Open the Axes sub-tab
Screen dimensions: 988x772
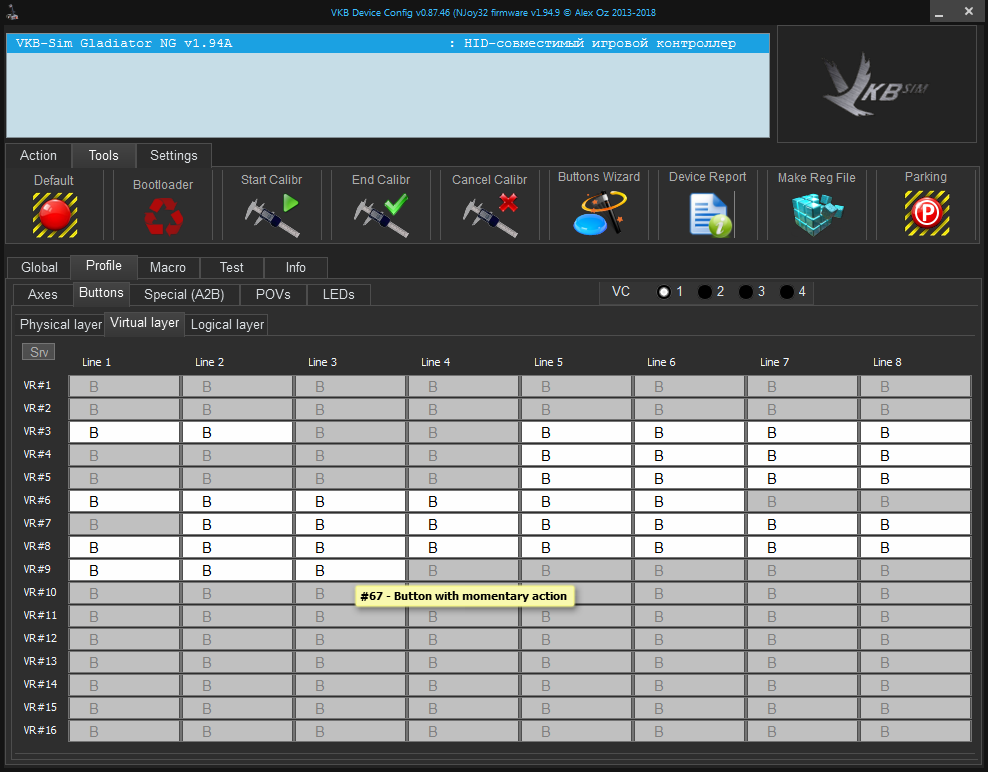point(42,294)
